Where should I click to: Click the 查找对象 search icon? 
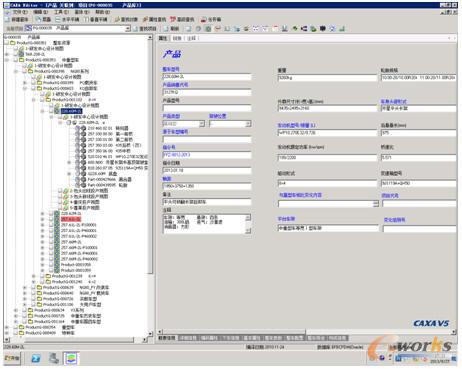[x=117, y=20]
